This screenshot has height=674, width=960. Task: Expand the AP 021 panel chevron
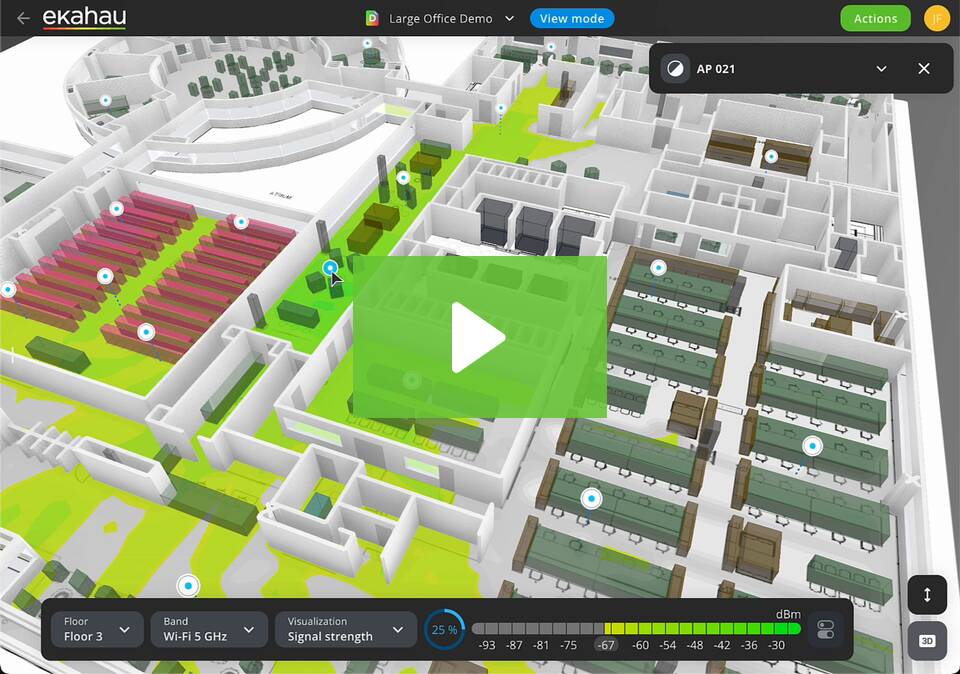click(881, 69)
